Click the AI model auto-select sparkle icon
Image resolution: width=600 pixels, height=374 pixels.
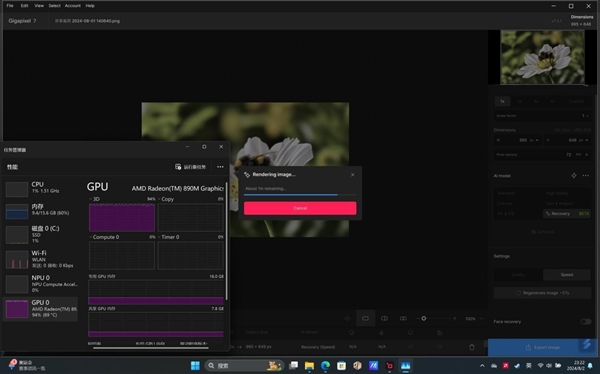(x=574, y=175)
